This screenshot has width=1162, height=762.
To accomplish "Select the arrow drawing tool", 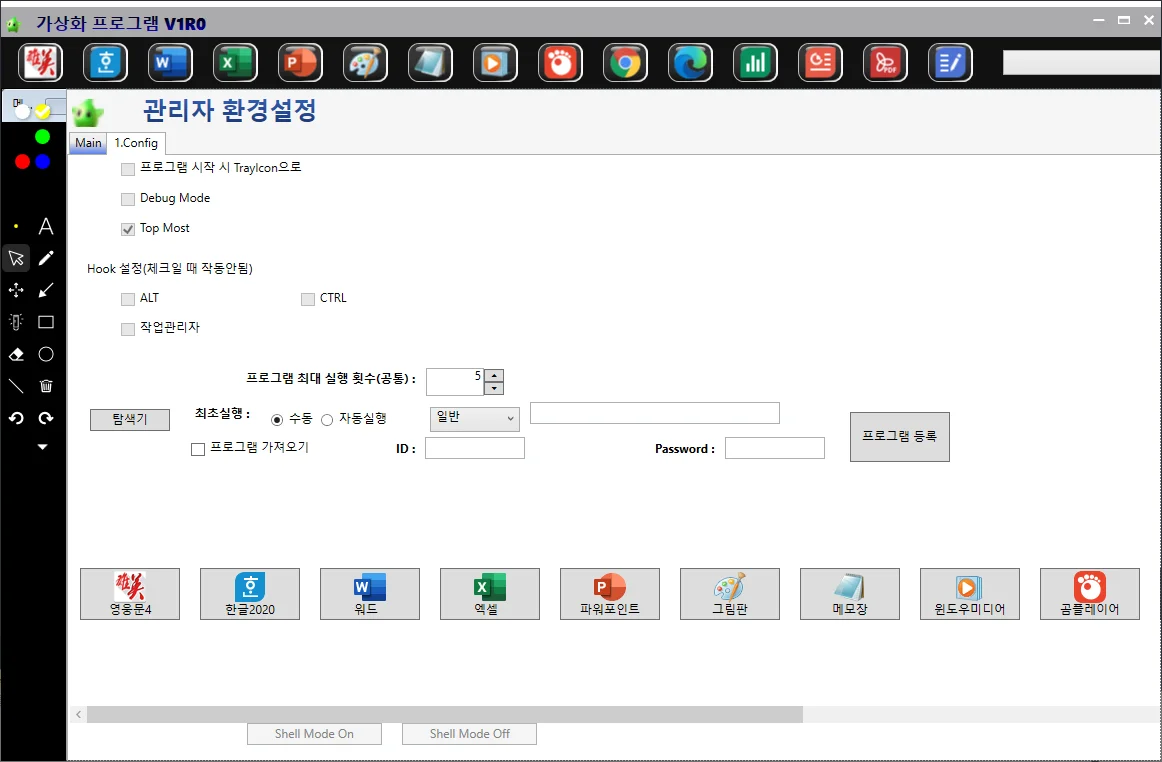I will coord(46,290).
